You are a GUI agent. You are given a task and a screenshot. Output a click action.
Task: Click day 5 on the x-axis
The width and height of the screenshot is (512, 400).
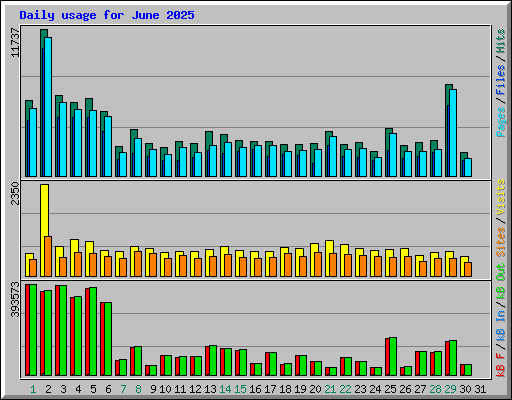[93, 389]
